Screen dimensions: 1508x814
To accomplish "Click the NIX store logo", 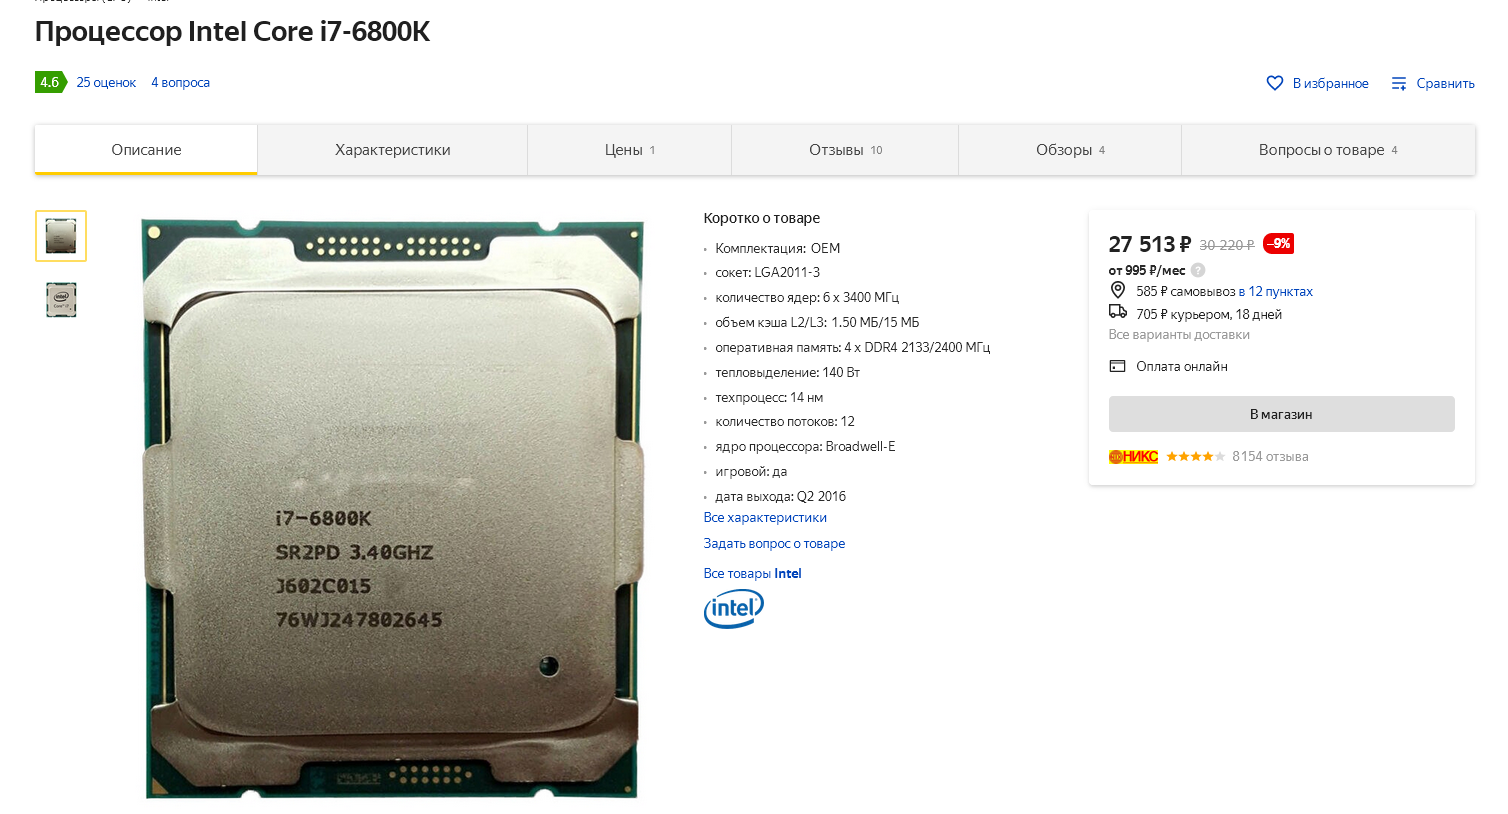I will pyautogui.click(x=1133, y=456).
